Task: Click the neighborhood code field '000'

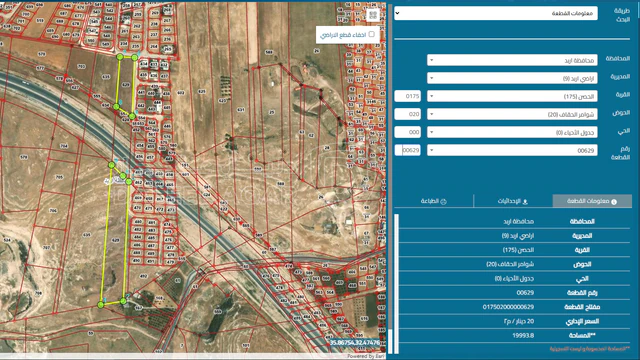Action: tap(407, 132)
